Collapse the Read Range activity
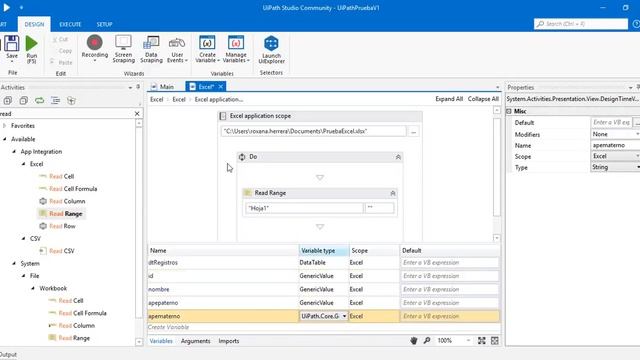 393,193
